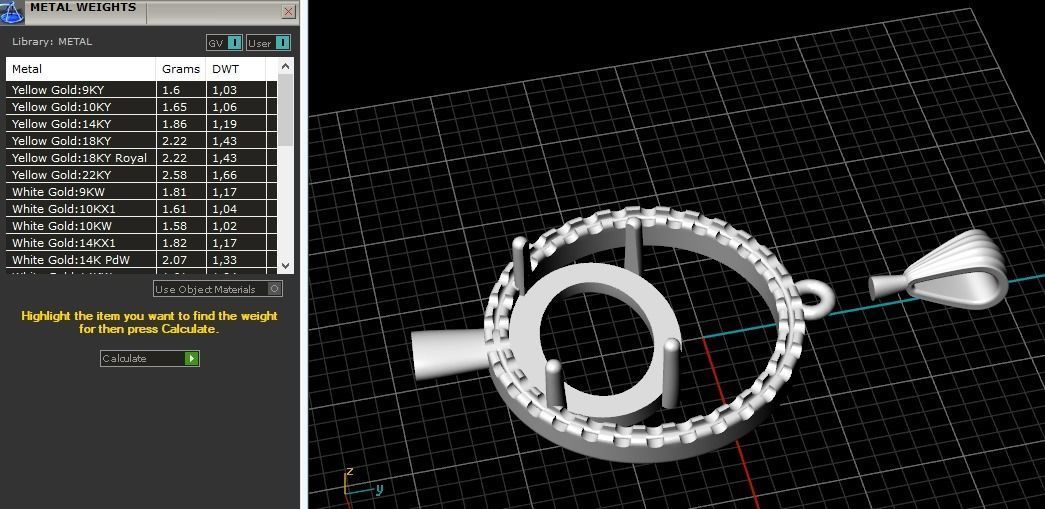Sort by the Metal column header
The width and height of the screenshot is (1045, 509).
pyautogui.click(x=81, y=69)
